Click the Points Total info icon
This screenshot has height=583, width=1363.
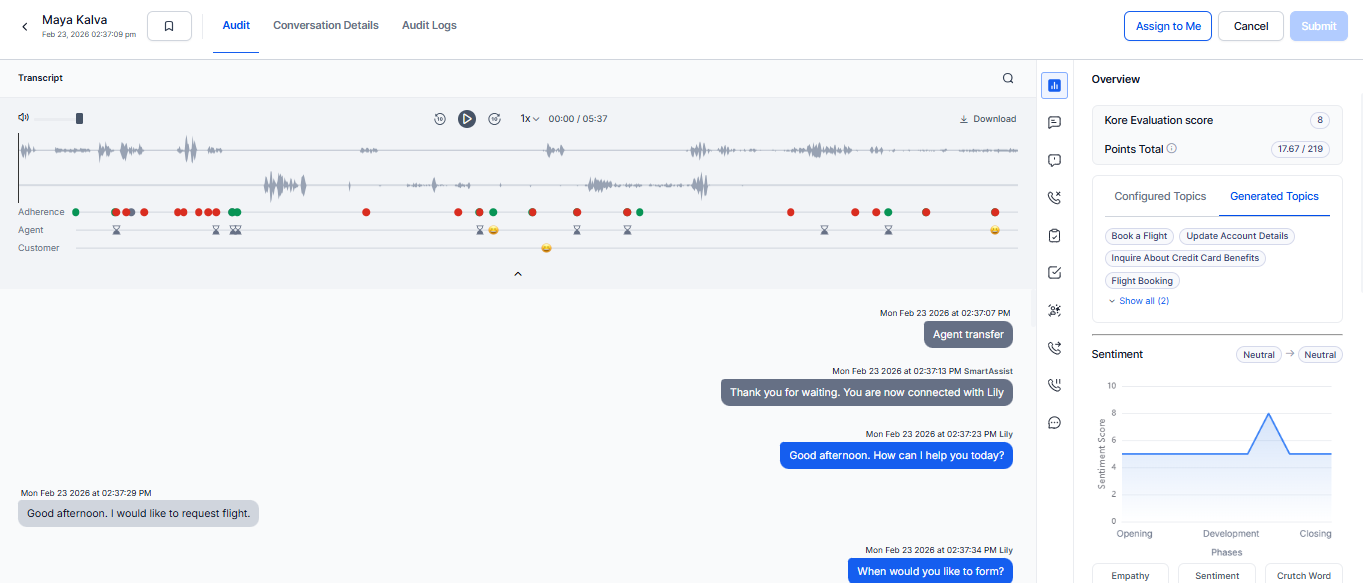pos(1171,149)
